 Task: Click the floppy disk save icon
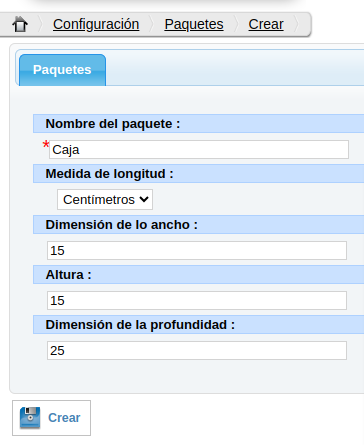[x=30, y=417]
